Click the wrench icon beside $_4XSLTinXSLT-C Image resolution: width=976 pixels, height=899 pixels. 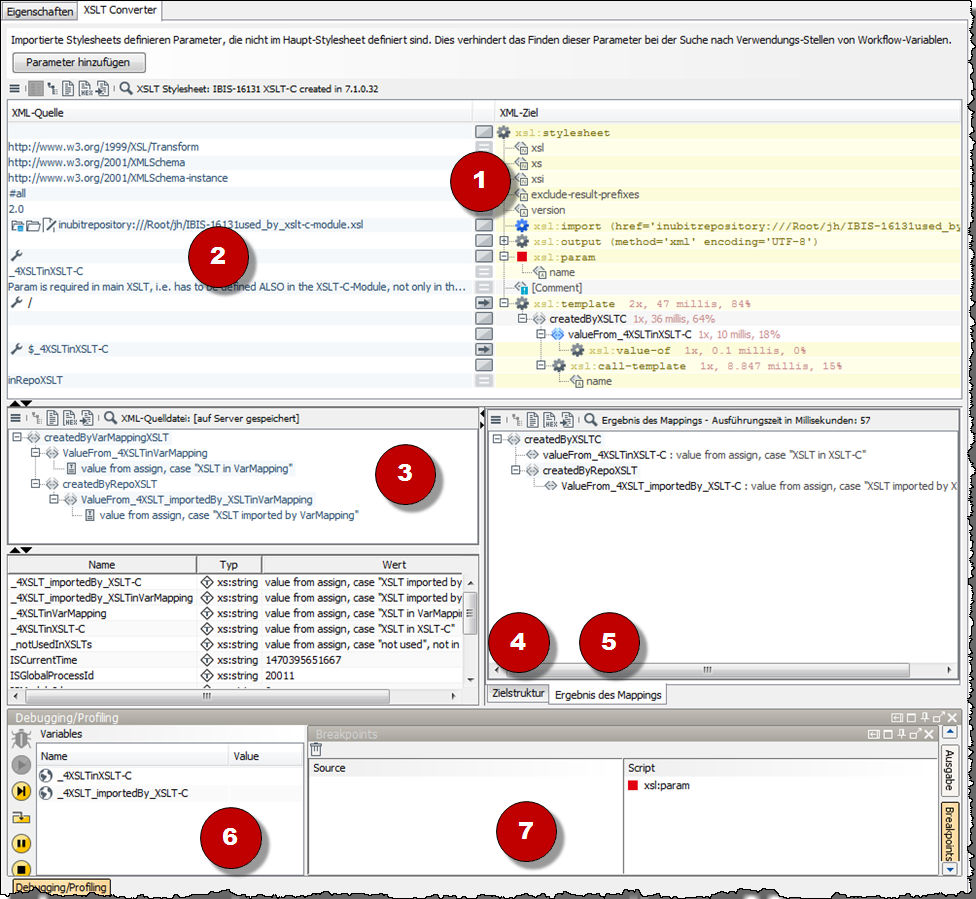pyautogui.click(x=15, y=349)
